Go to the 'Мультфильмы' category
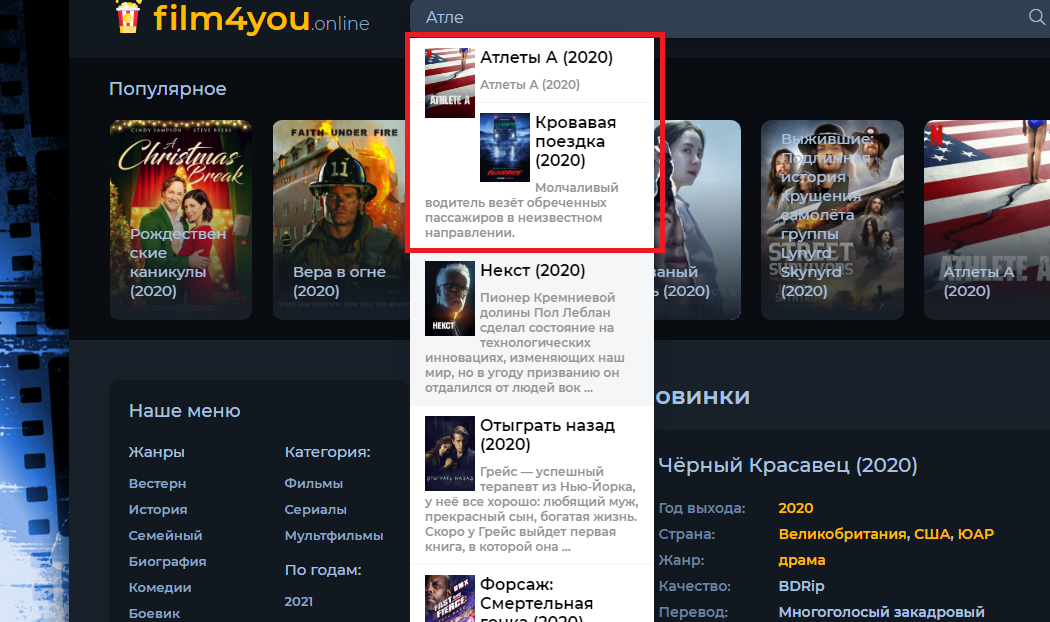 pyautogui.click(x=333, y=536)
